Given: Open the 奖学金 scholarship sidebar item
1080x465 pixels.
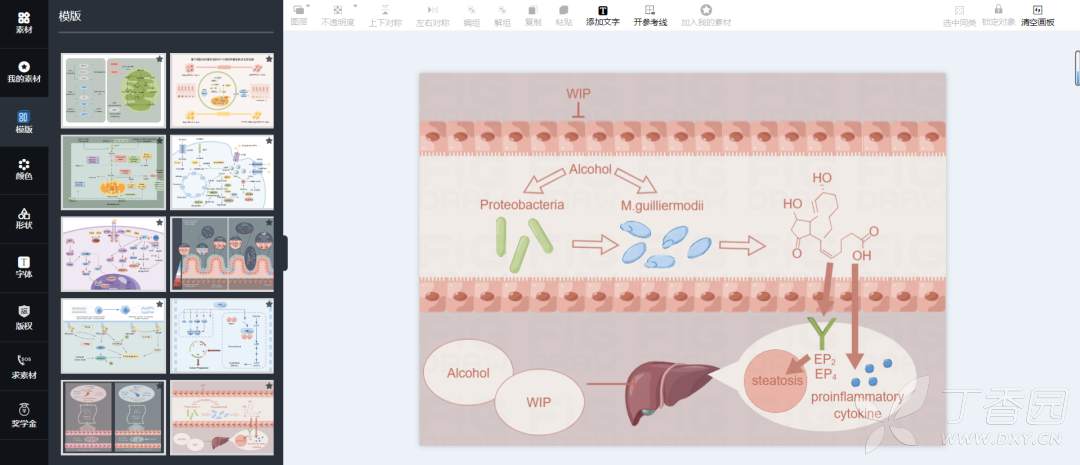Looking at the screenshot, I should 23,414.
